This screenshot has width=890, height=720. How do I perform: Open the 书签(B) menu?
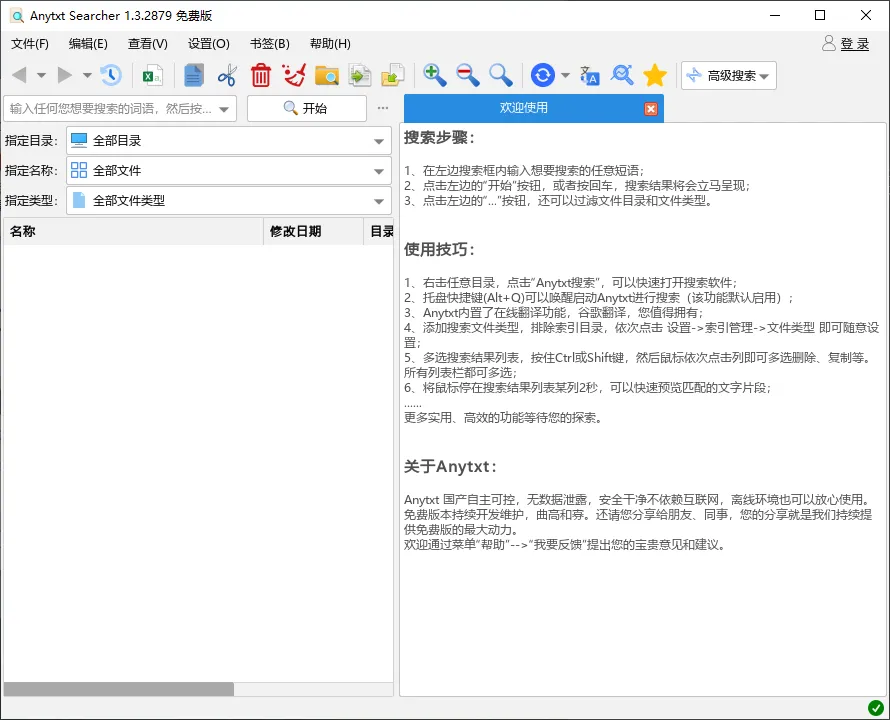pos(270,44)
